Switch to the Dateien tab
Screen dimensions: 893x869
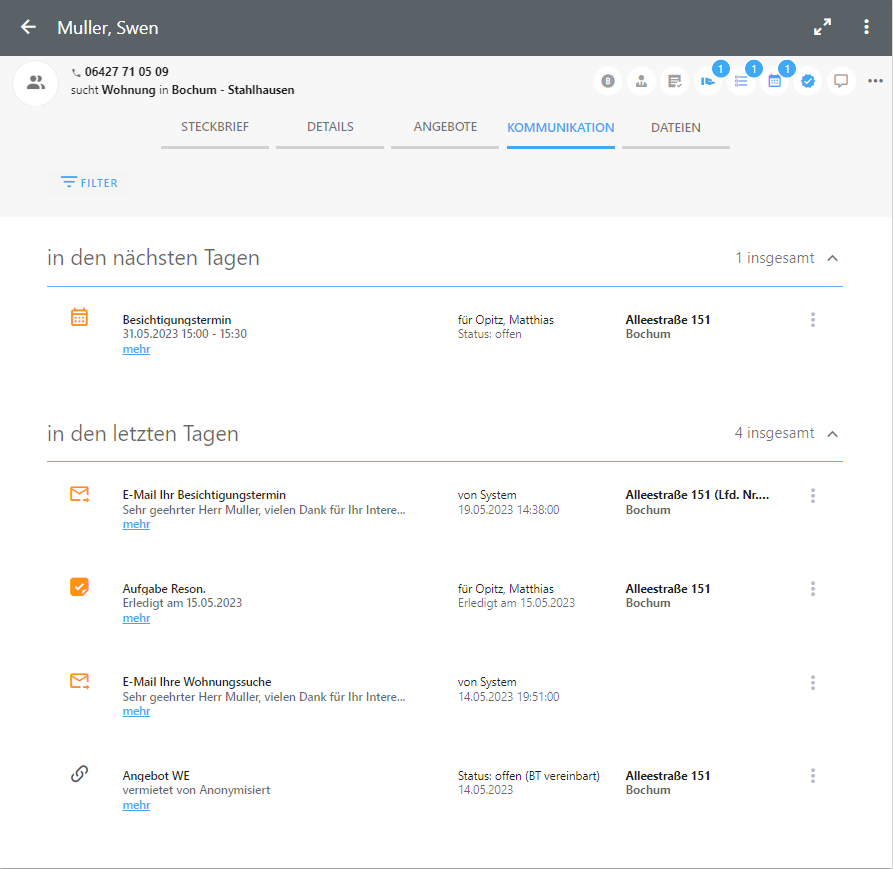(x=676, y=128)
